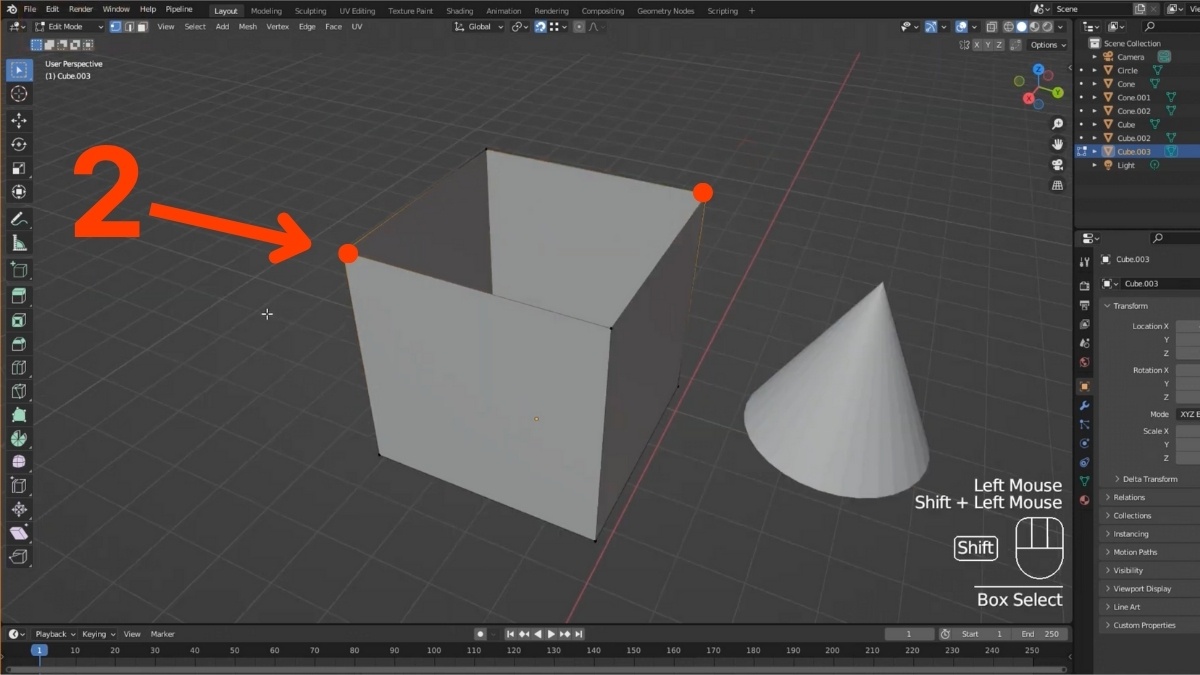1200x675 pixels.
Task: Pick the Knife tool
Action: (x=19, y=392)
